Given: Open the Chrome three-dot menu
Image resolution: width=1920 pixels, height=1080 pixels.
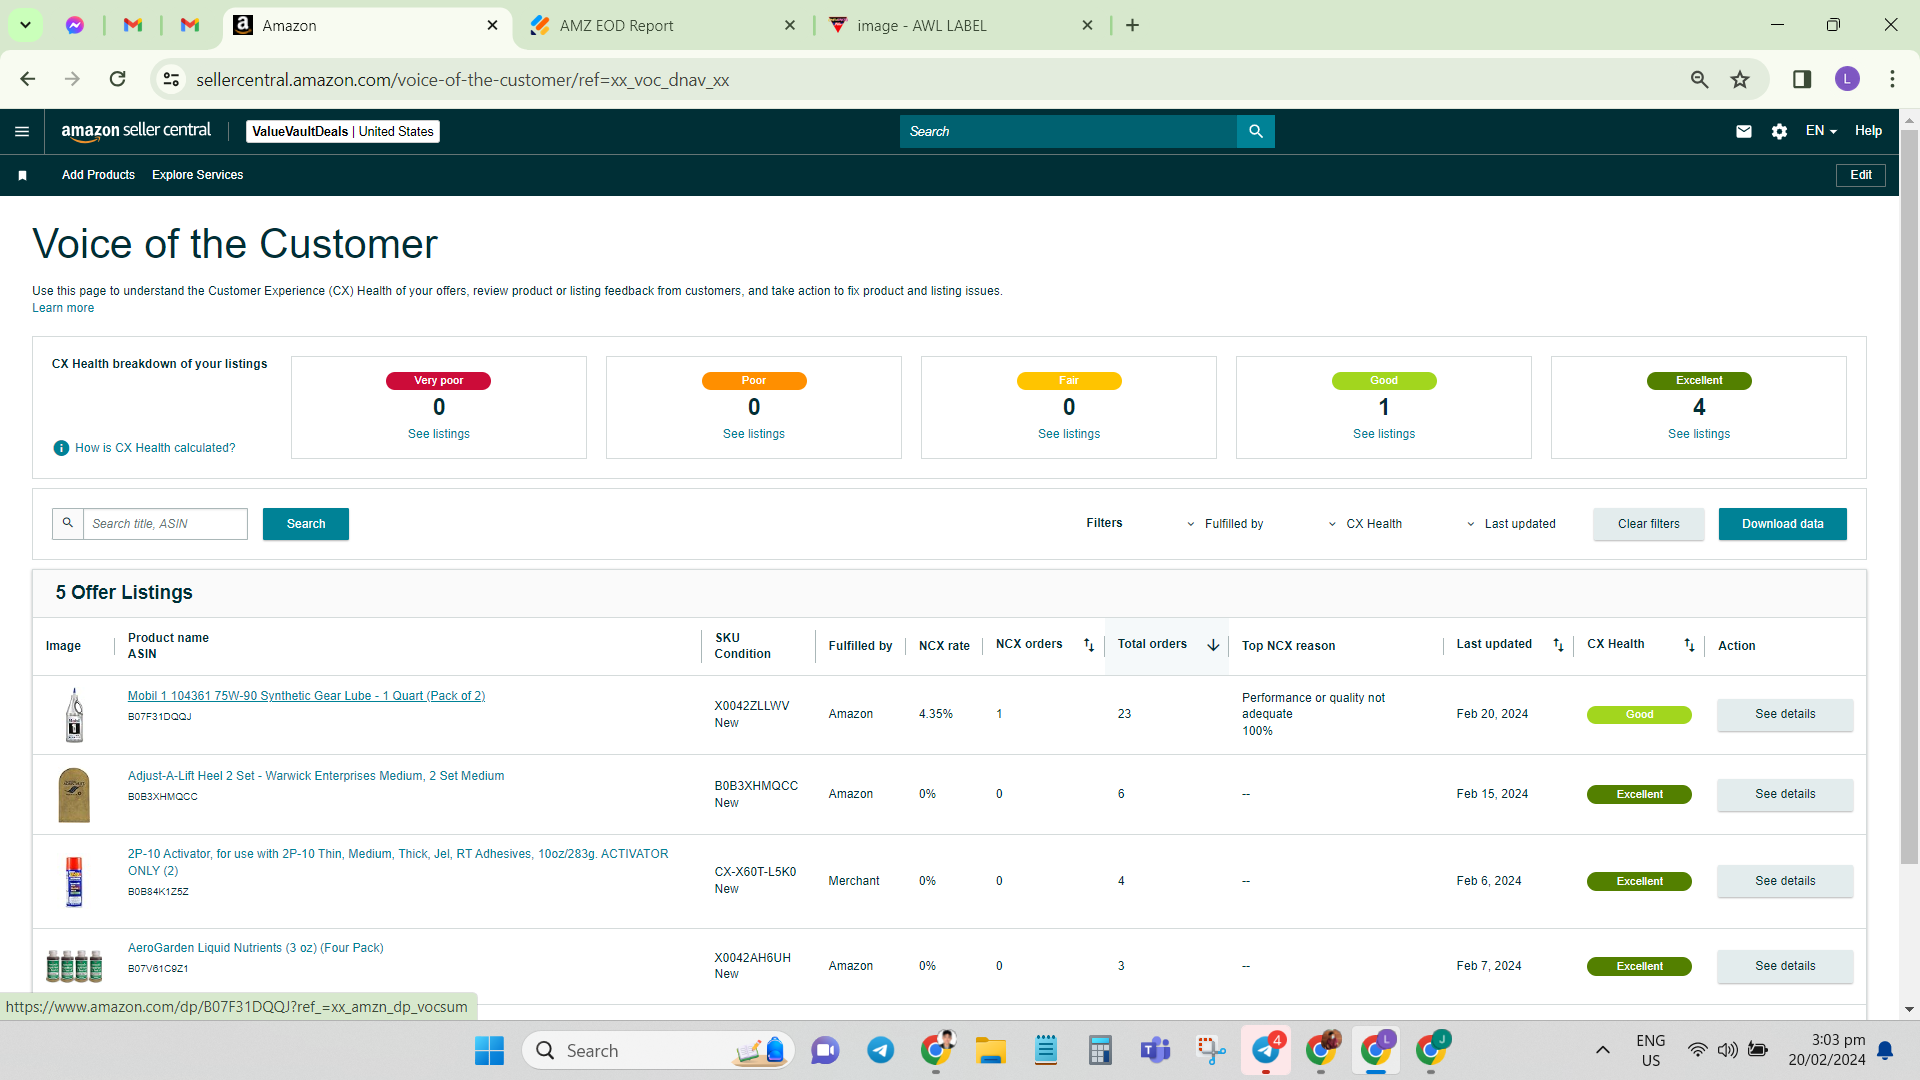Looking at the screenshot, I should [1892, 79].
